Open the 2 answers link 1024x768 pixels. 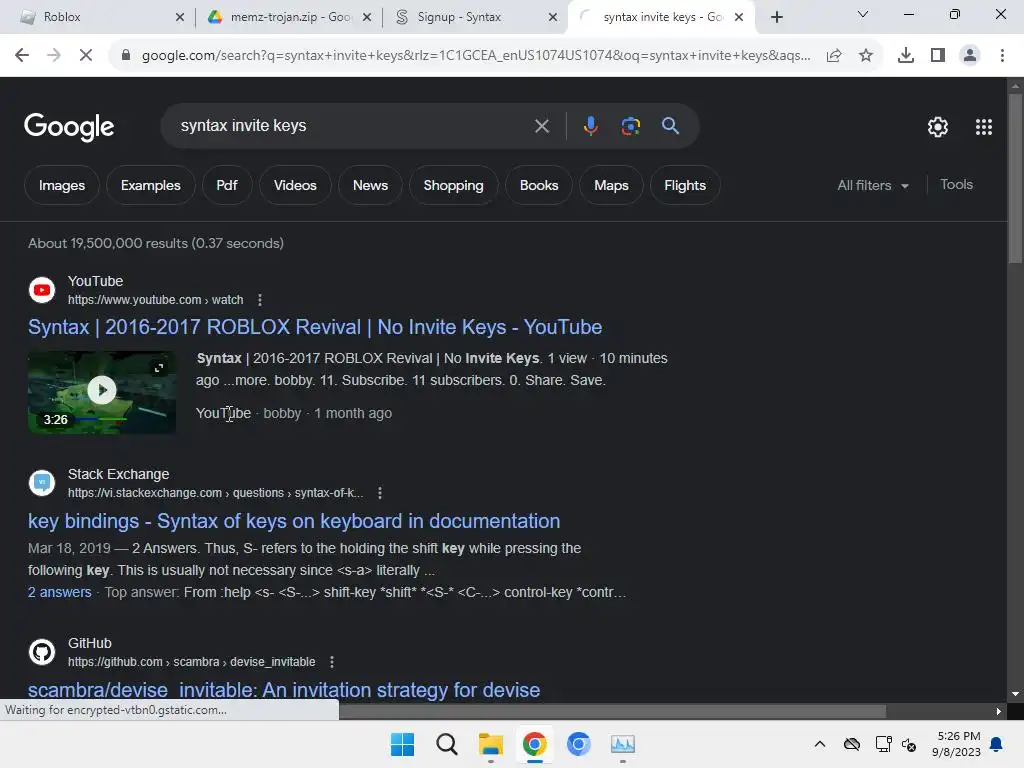click(59, 592)
